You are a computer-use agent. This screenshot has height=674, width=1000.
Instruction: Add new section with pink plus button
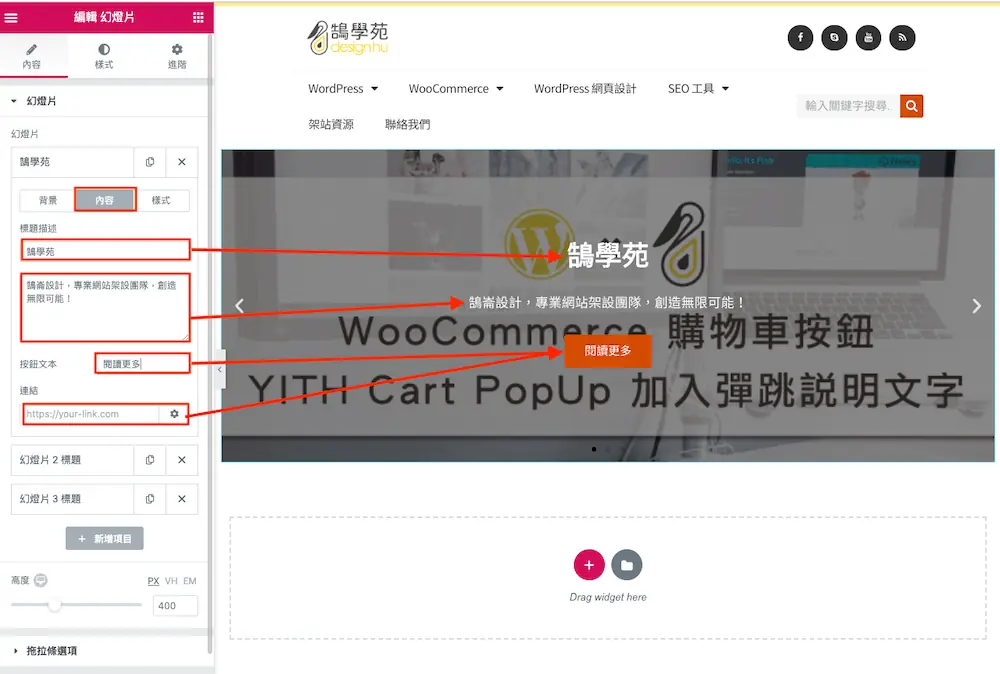point(589,565)
